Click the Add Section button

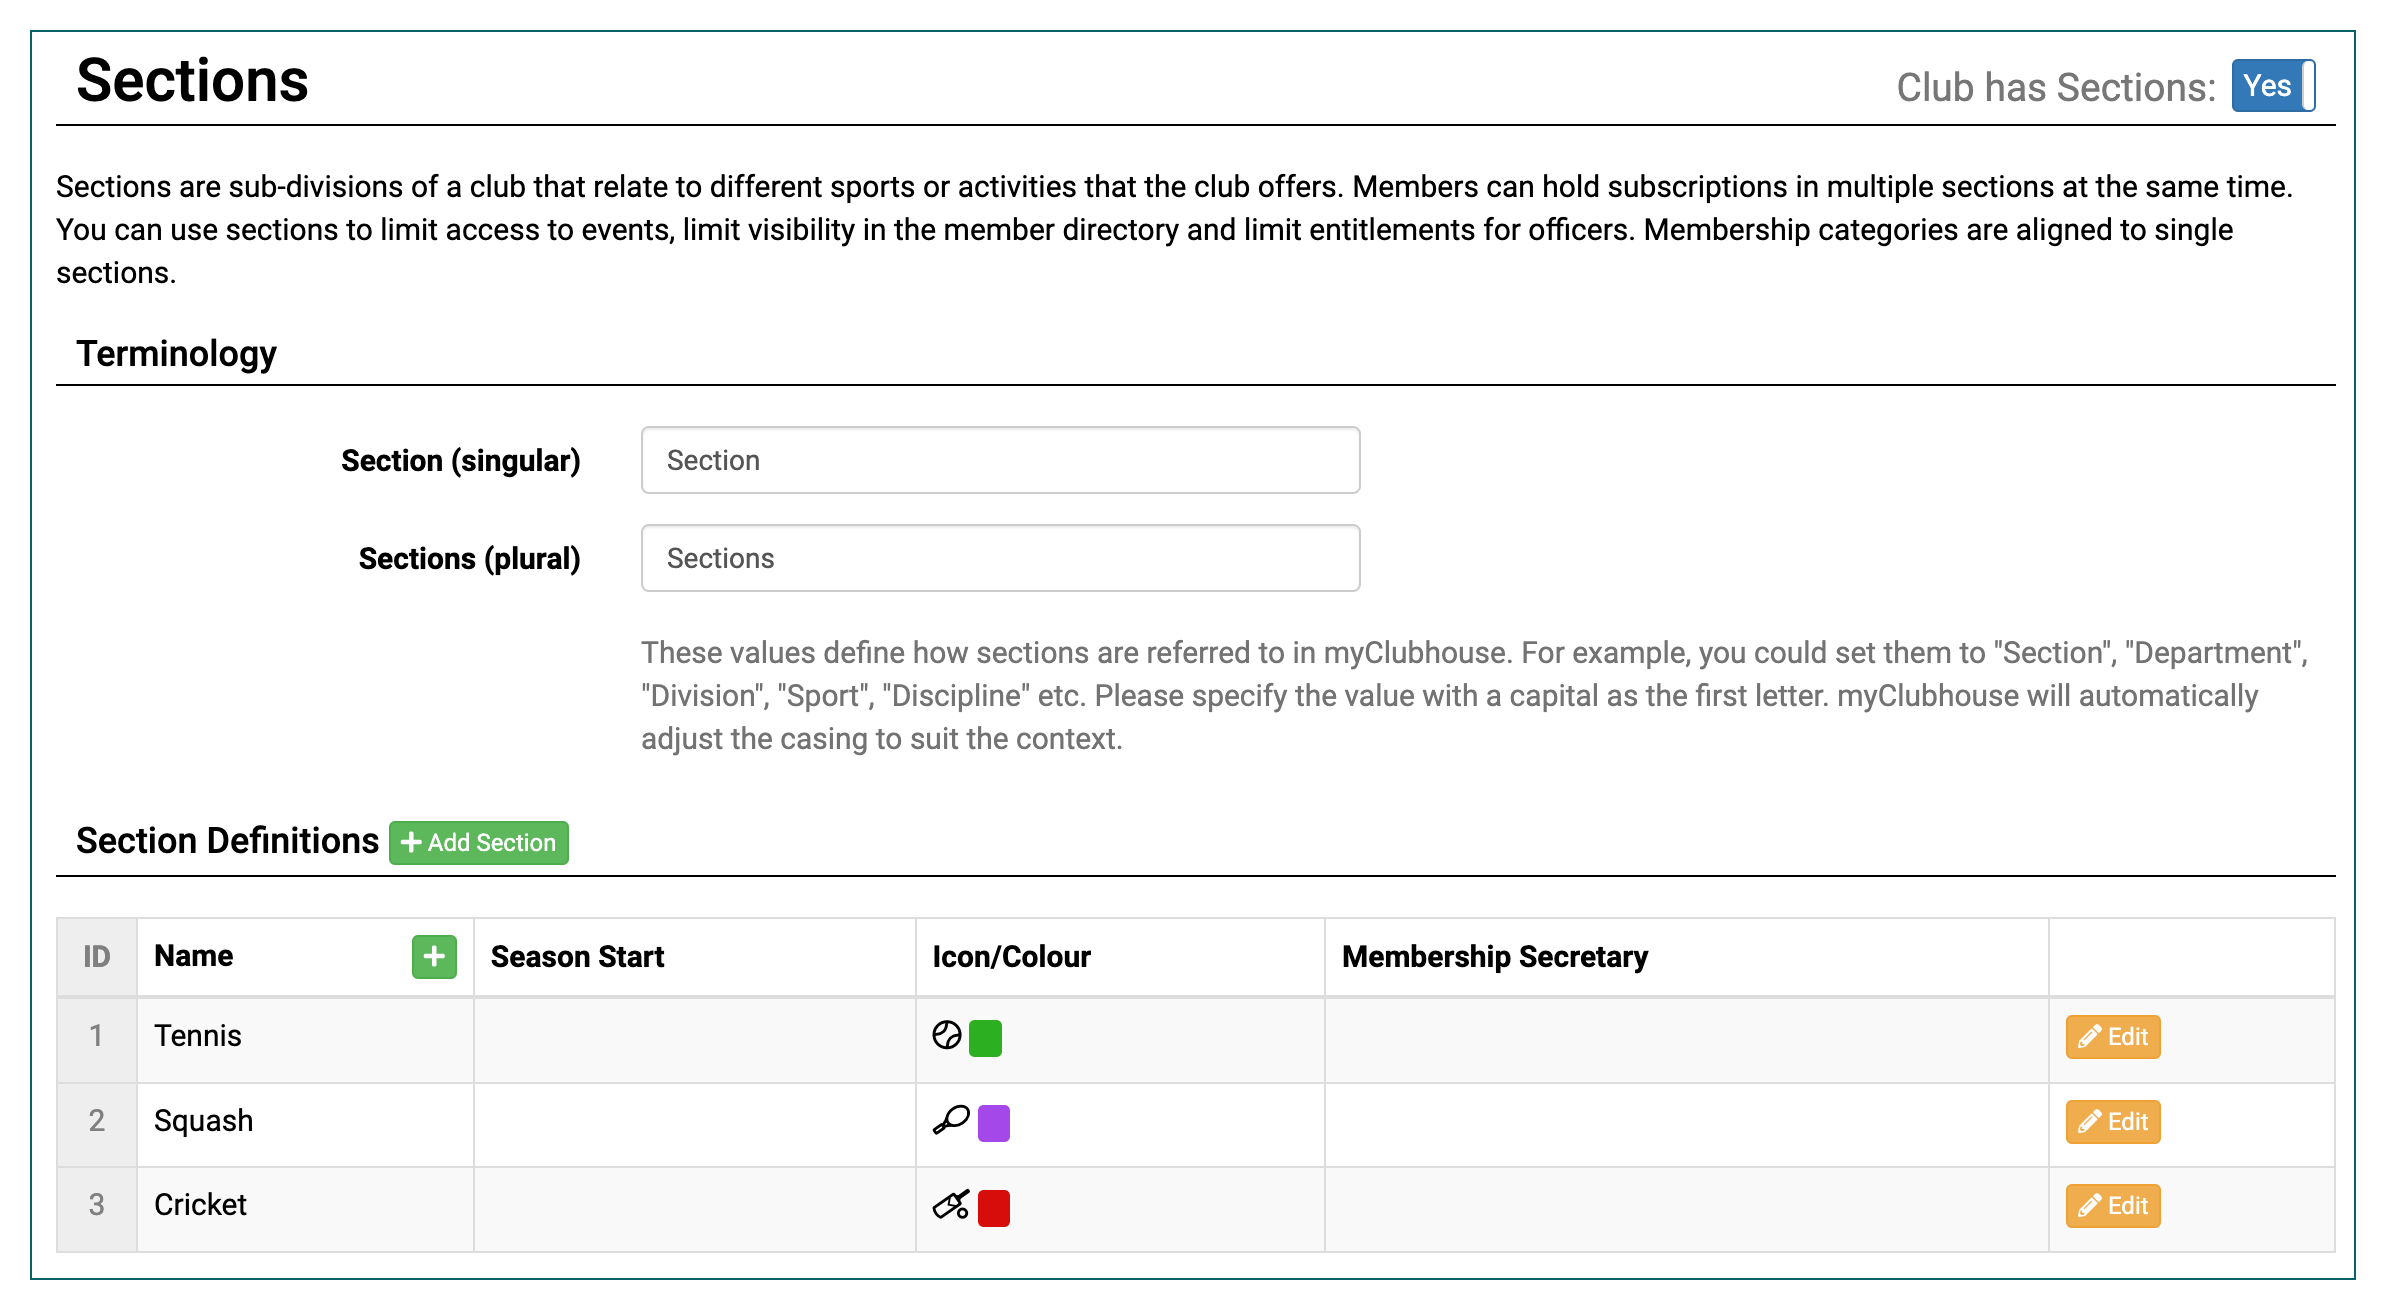(479, 843)
